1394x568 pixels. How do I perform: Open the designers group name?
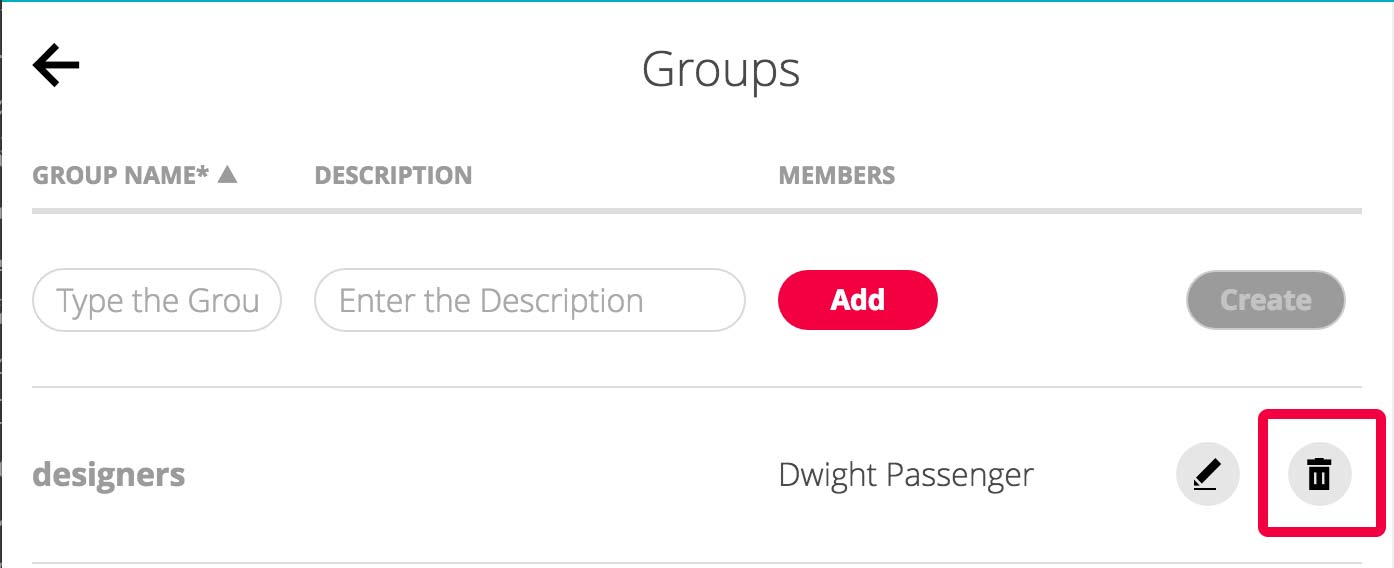coord(109,474)
